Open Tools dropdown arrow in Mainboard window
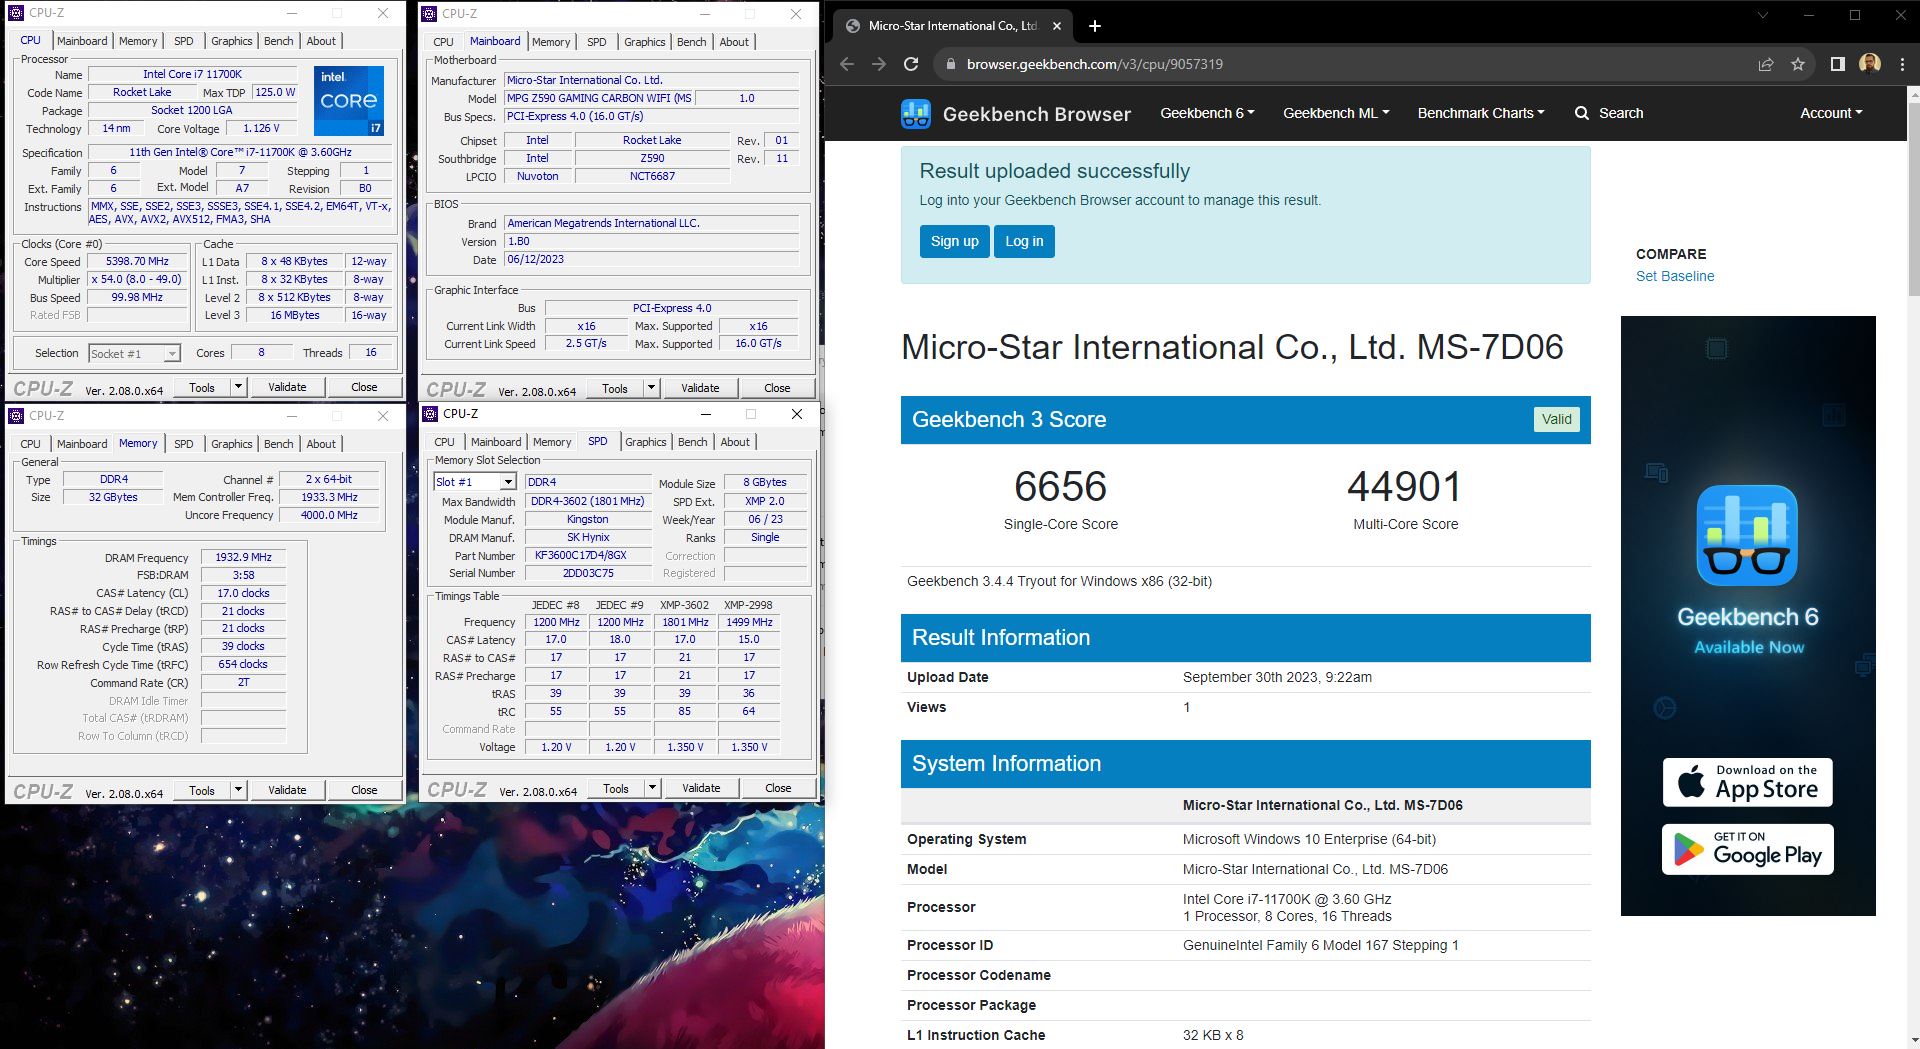The height and width of the screenshot is (1049, 1920). [651, 388]
